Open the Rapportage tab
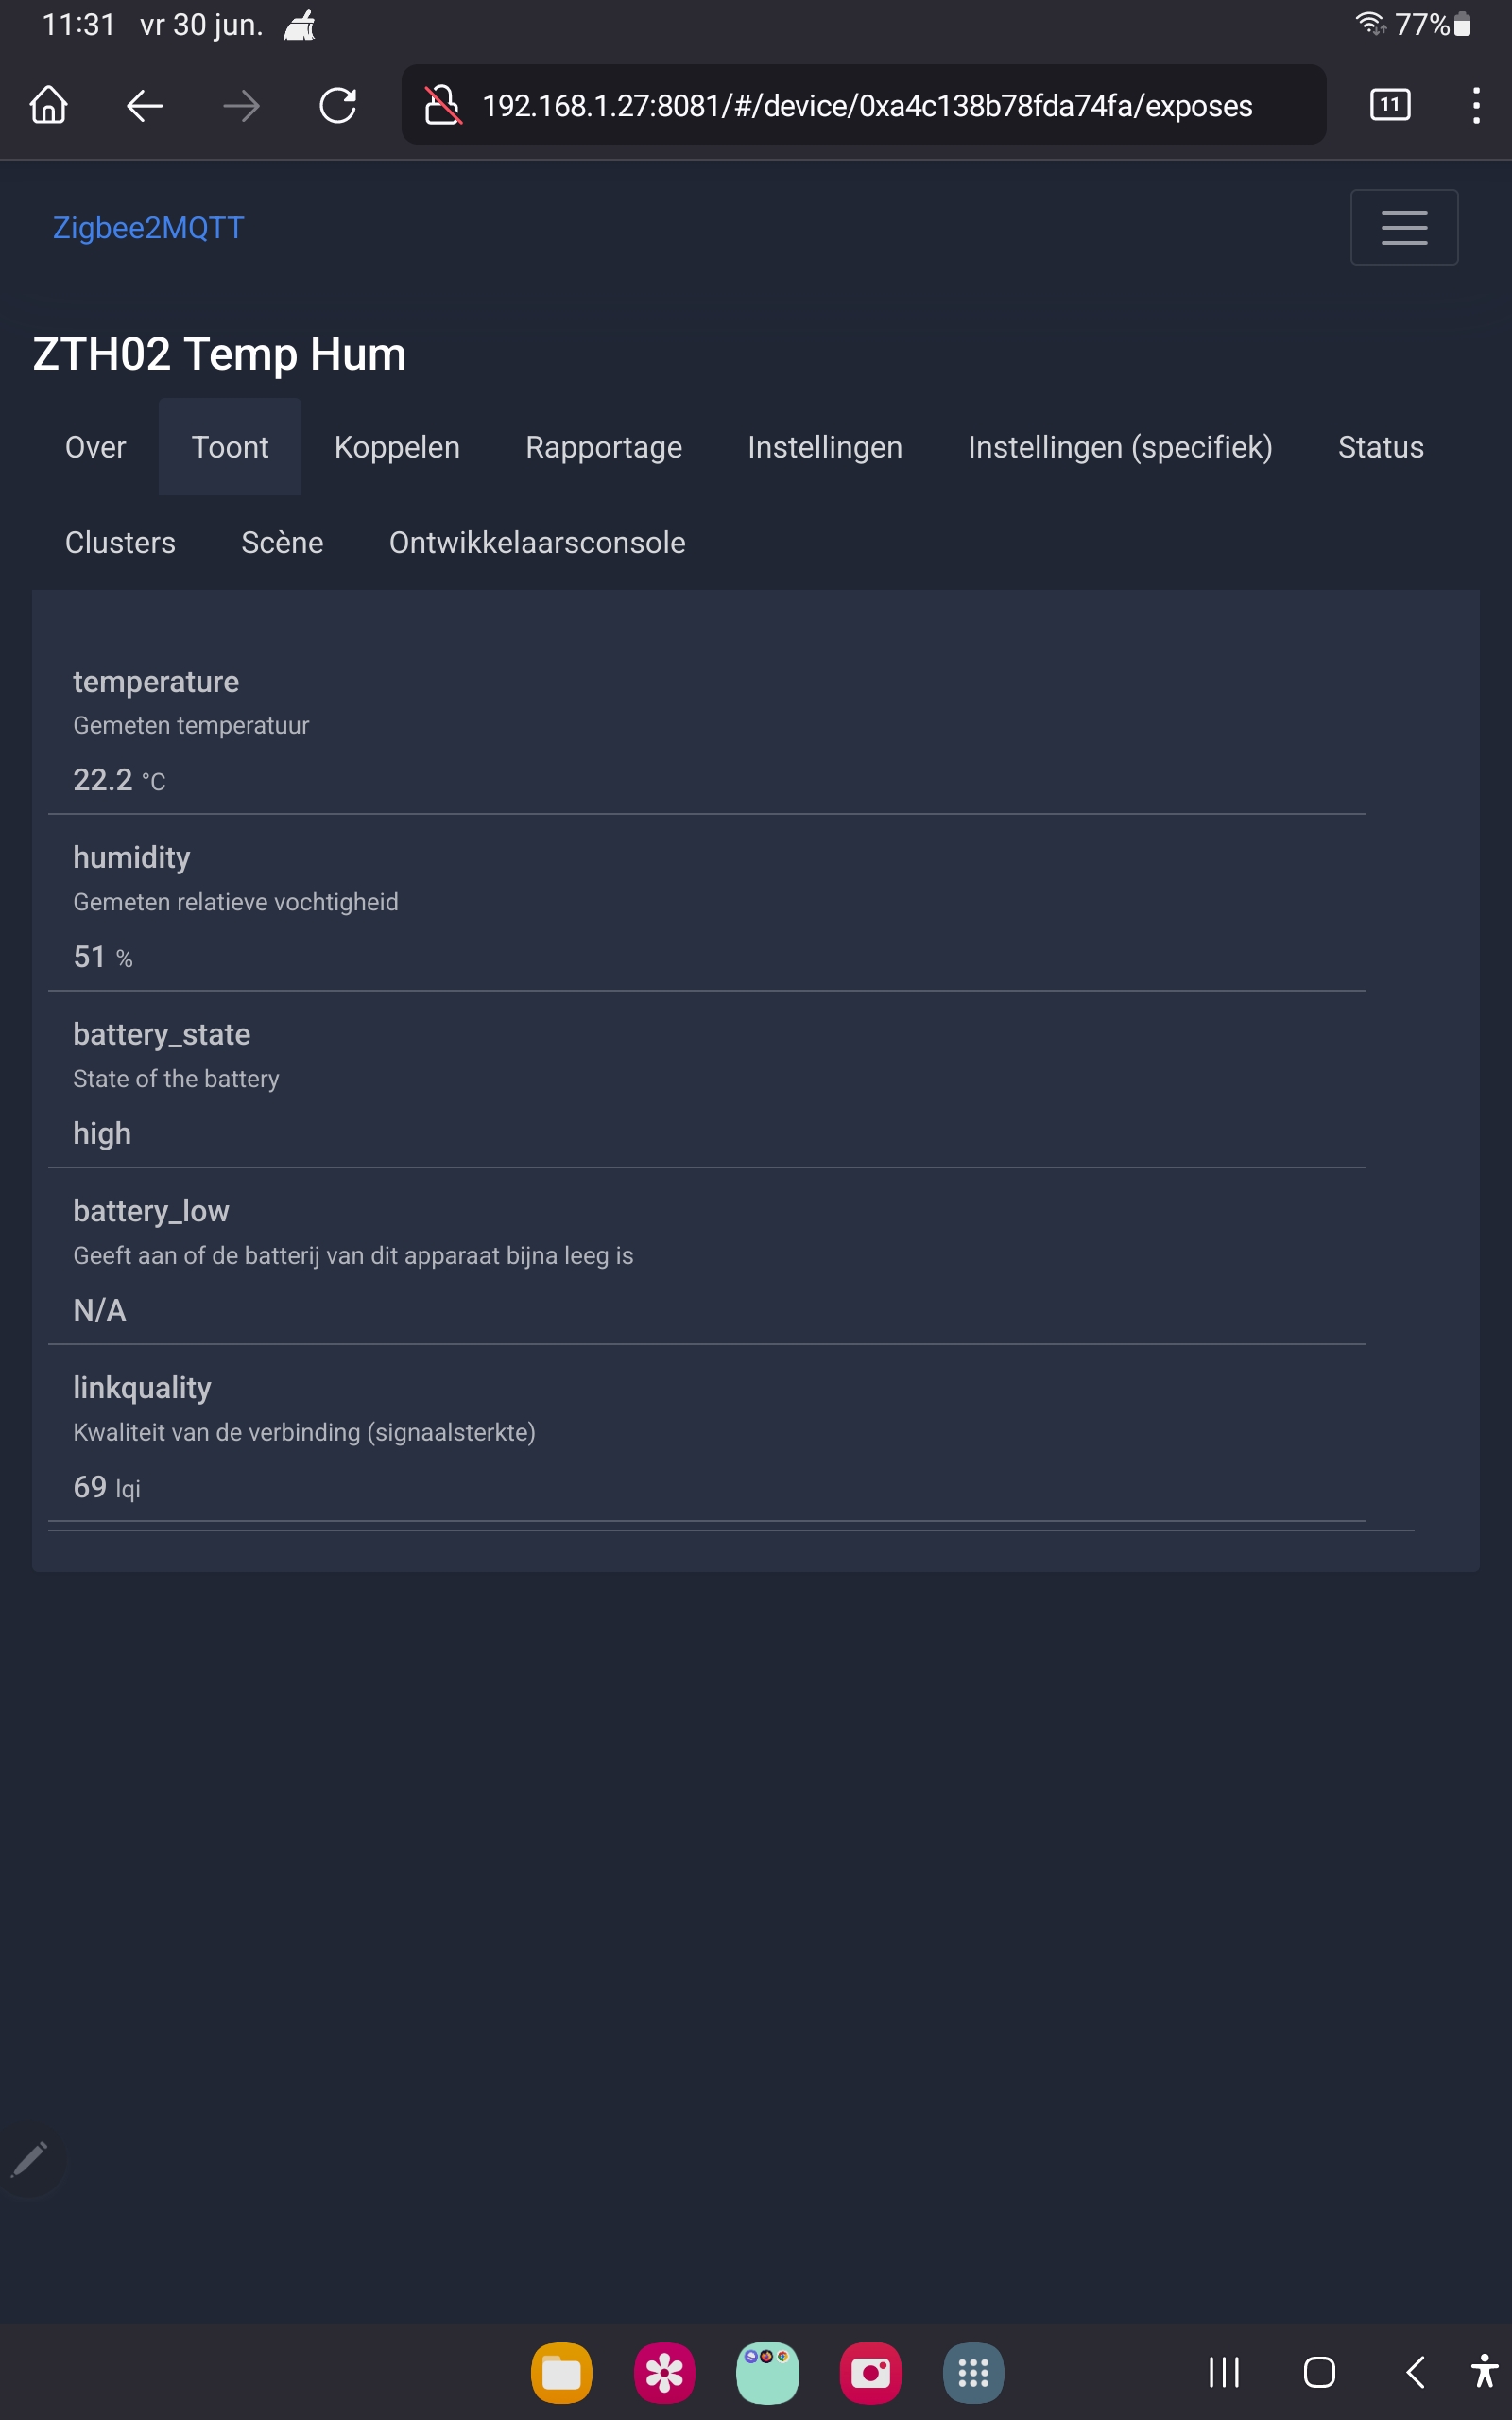1512x2420 pixels. (x=603, y=447)
